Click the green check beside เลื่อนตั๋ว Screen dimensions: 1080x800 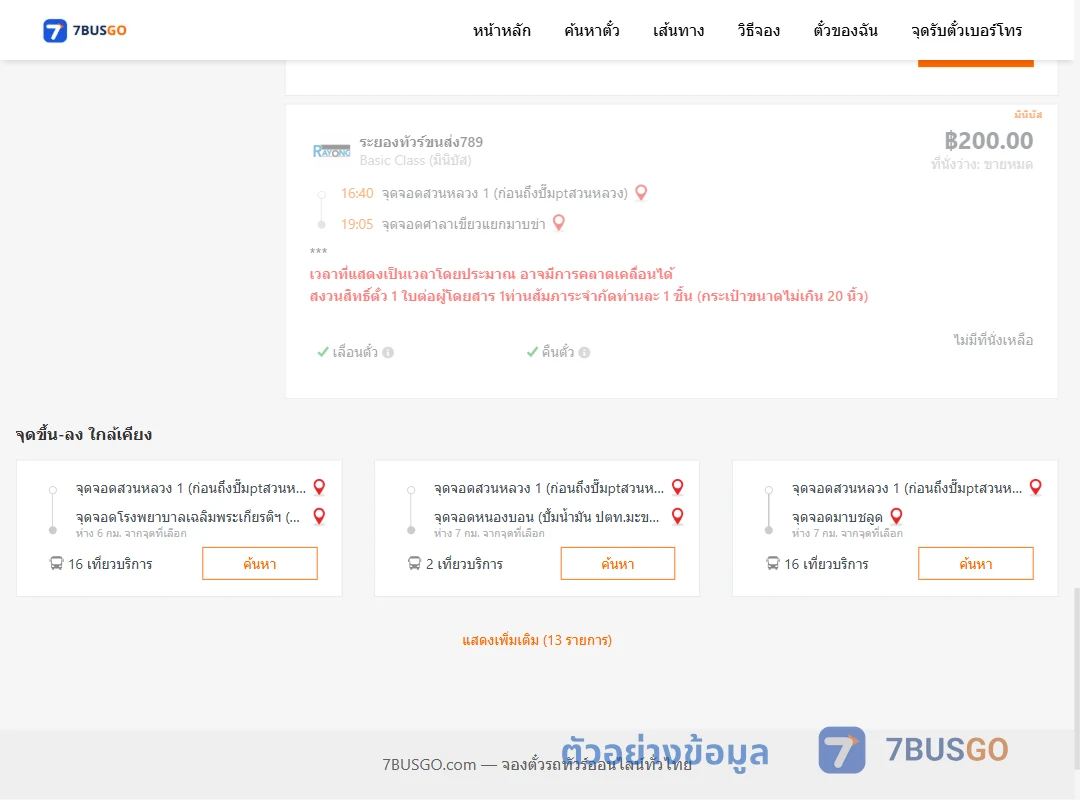coord(322,352)
